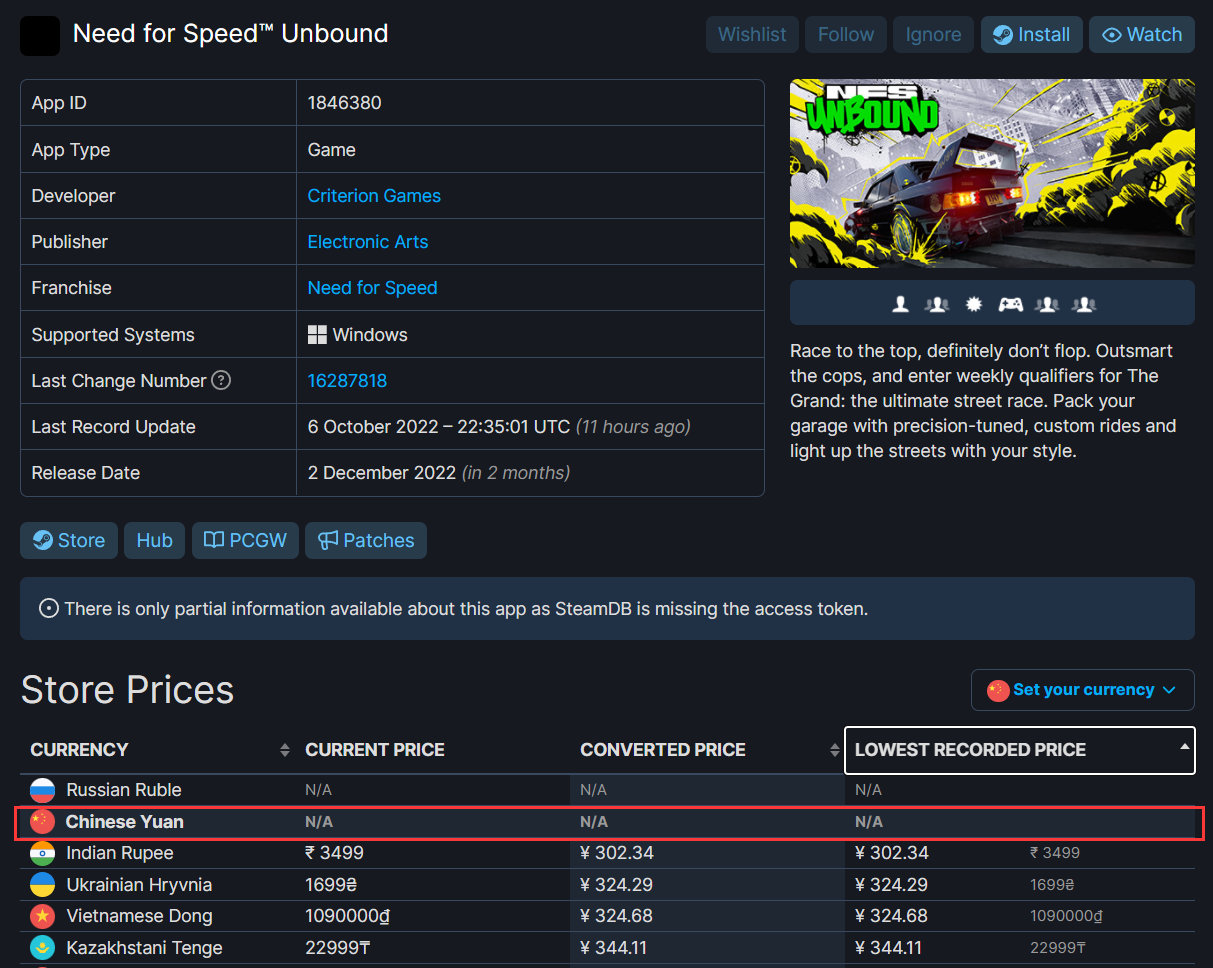Click the Ukrainian flag icon

pyautogui.click(x=42, y=885)
